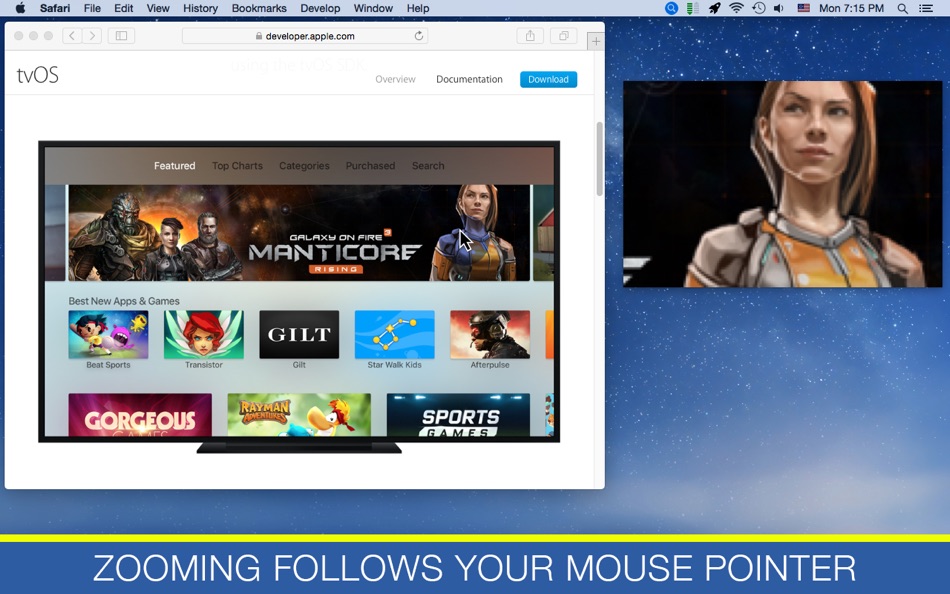The width and height of the screenshot is (950, 594).
Task: Open the volume control in menu bar
Action: tap(779, 8)
